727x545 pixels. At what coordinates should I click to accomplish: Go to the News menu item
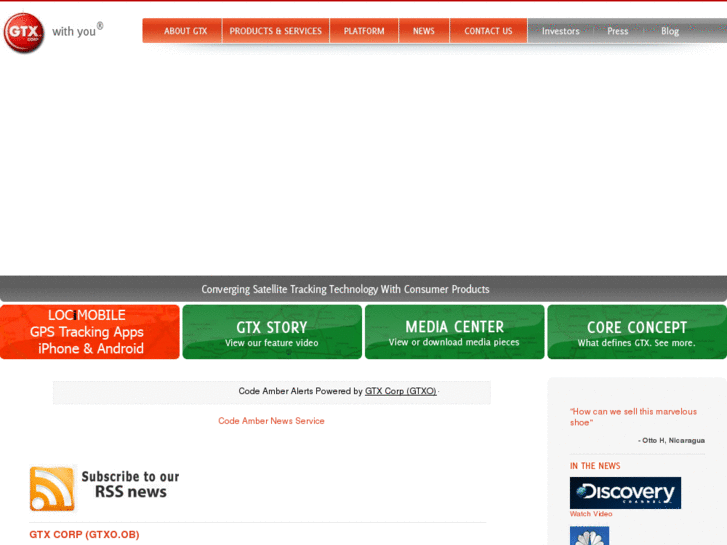(x=424, y=31)
